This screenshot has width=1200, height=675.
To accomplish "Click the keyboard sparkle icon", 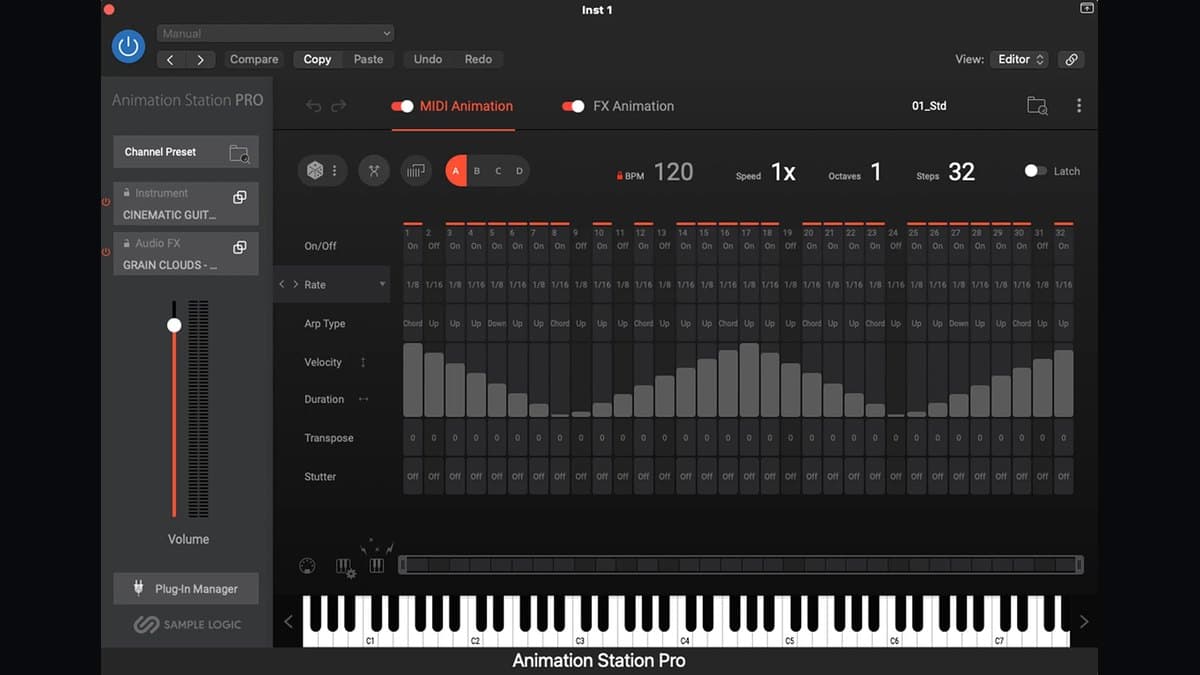I will point(376,557).
